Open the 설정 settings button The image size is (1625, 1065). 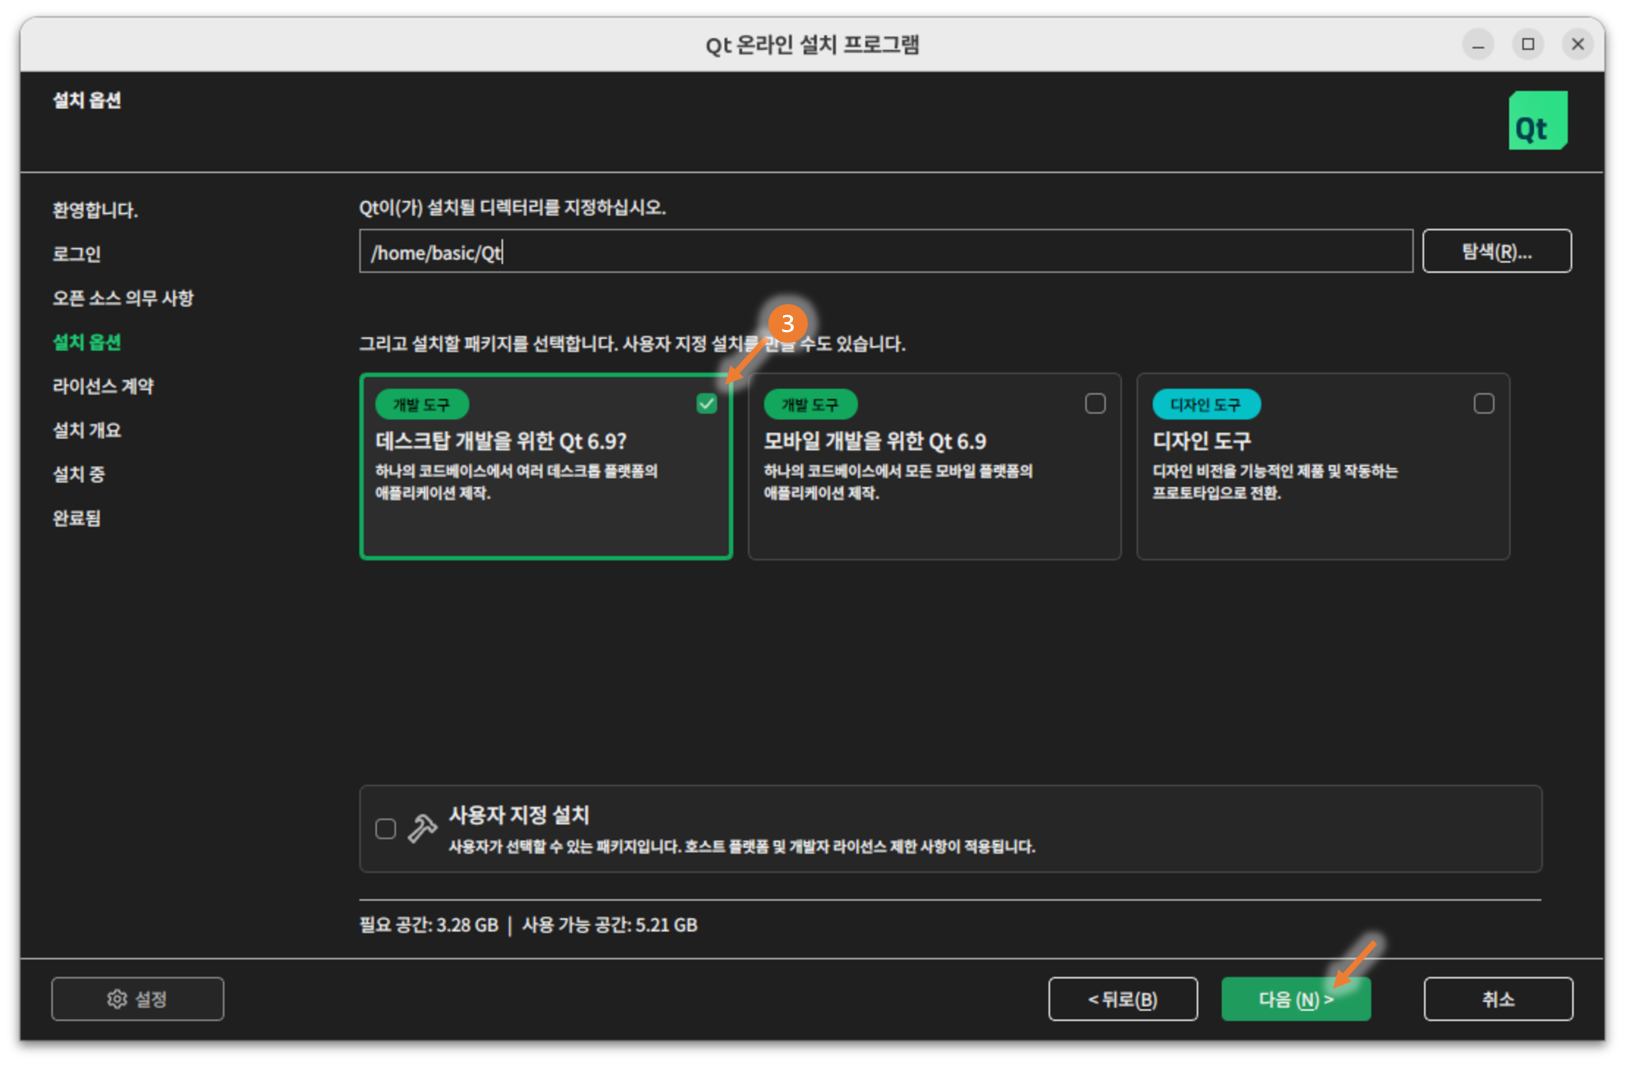tap(138, 999)
